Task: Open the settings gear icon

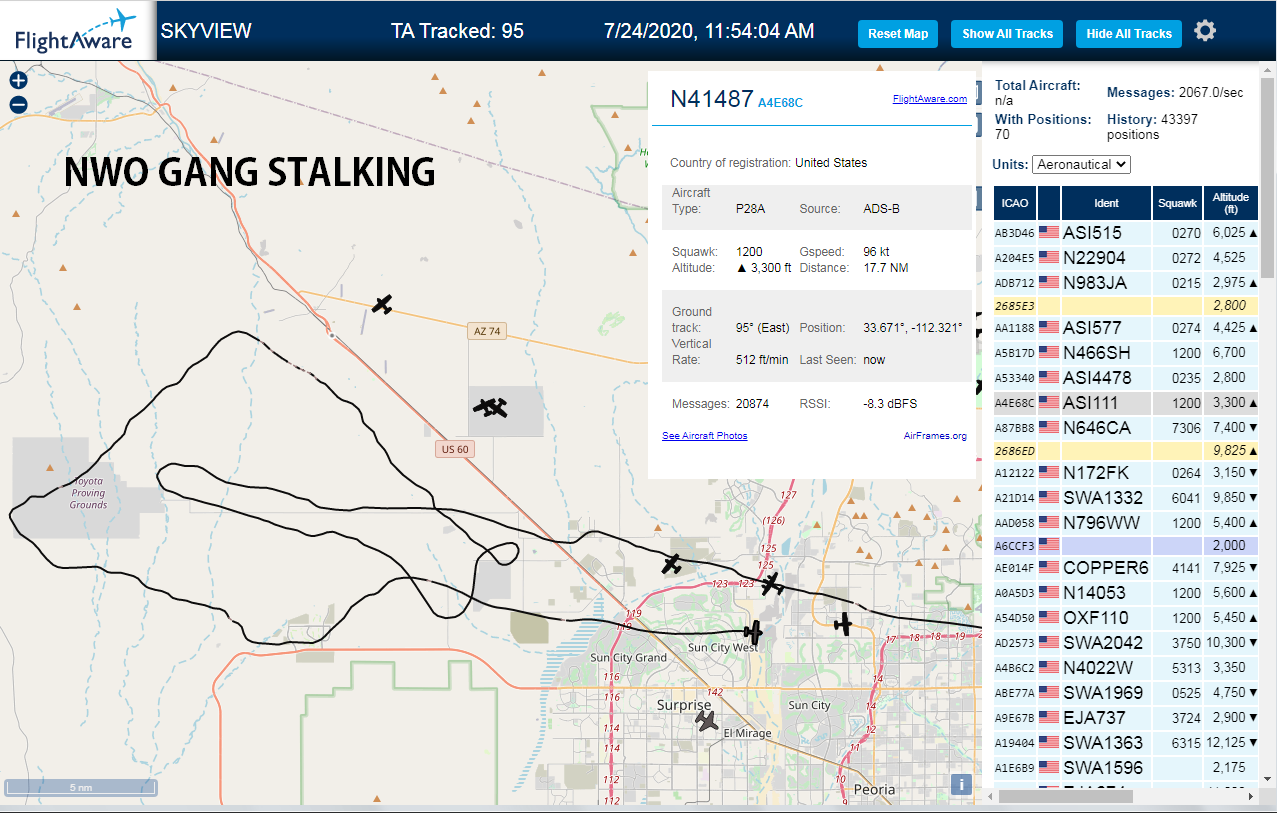Action: coord(1205,31)
